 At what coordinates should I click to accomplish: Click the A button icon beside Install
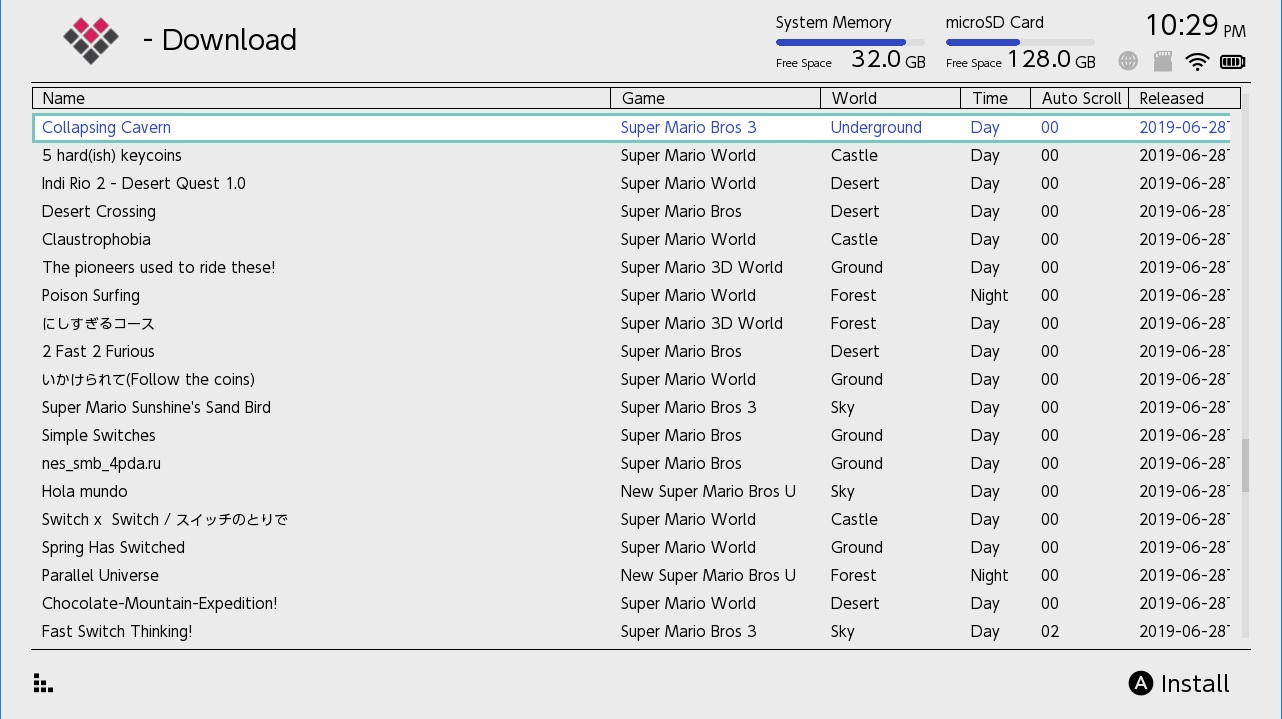1141,683
